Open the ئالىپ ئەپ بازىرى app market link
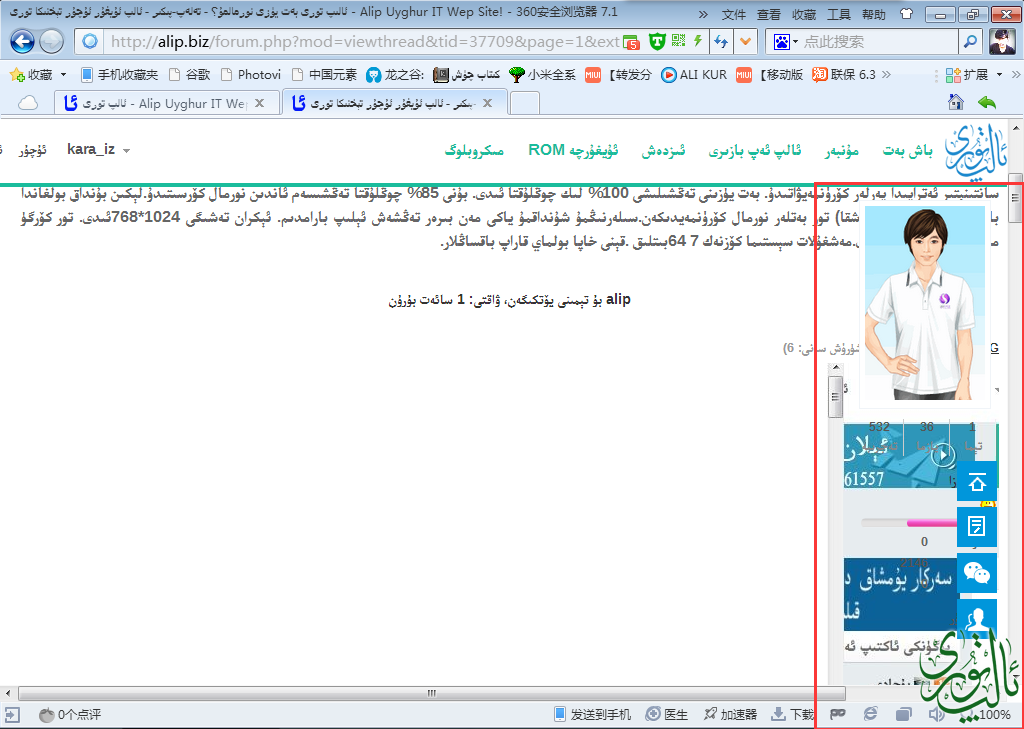The image size is (1024, 729). pyautogui.click(x=754, y=151)
